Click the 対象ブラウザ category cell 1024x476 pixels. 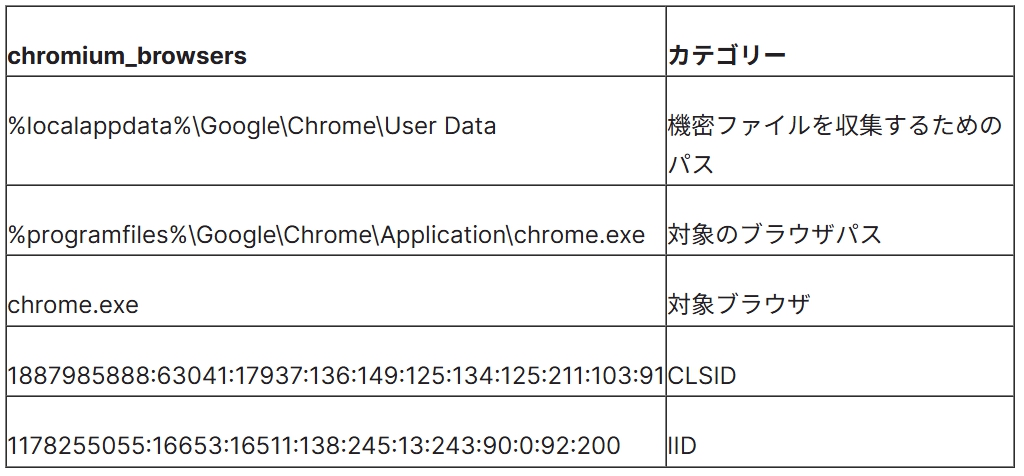(x=738, y=305)
